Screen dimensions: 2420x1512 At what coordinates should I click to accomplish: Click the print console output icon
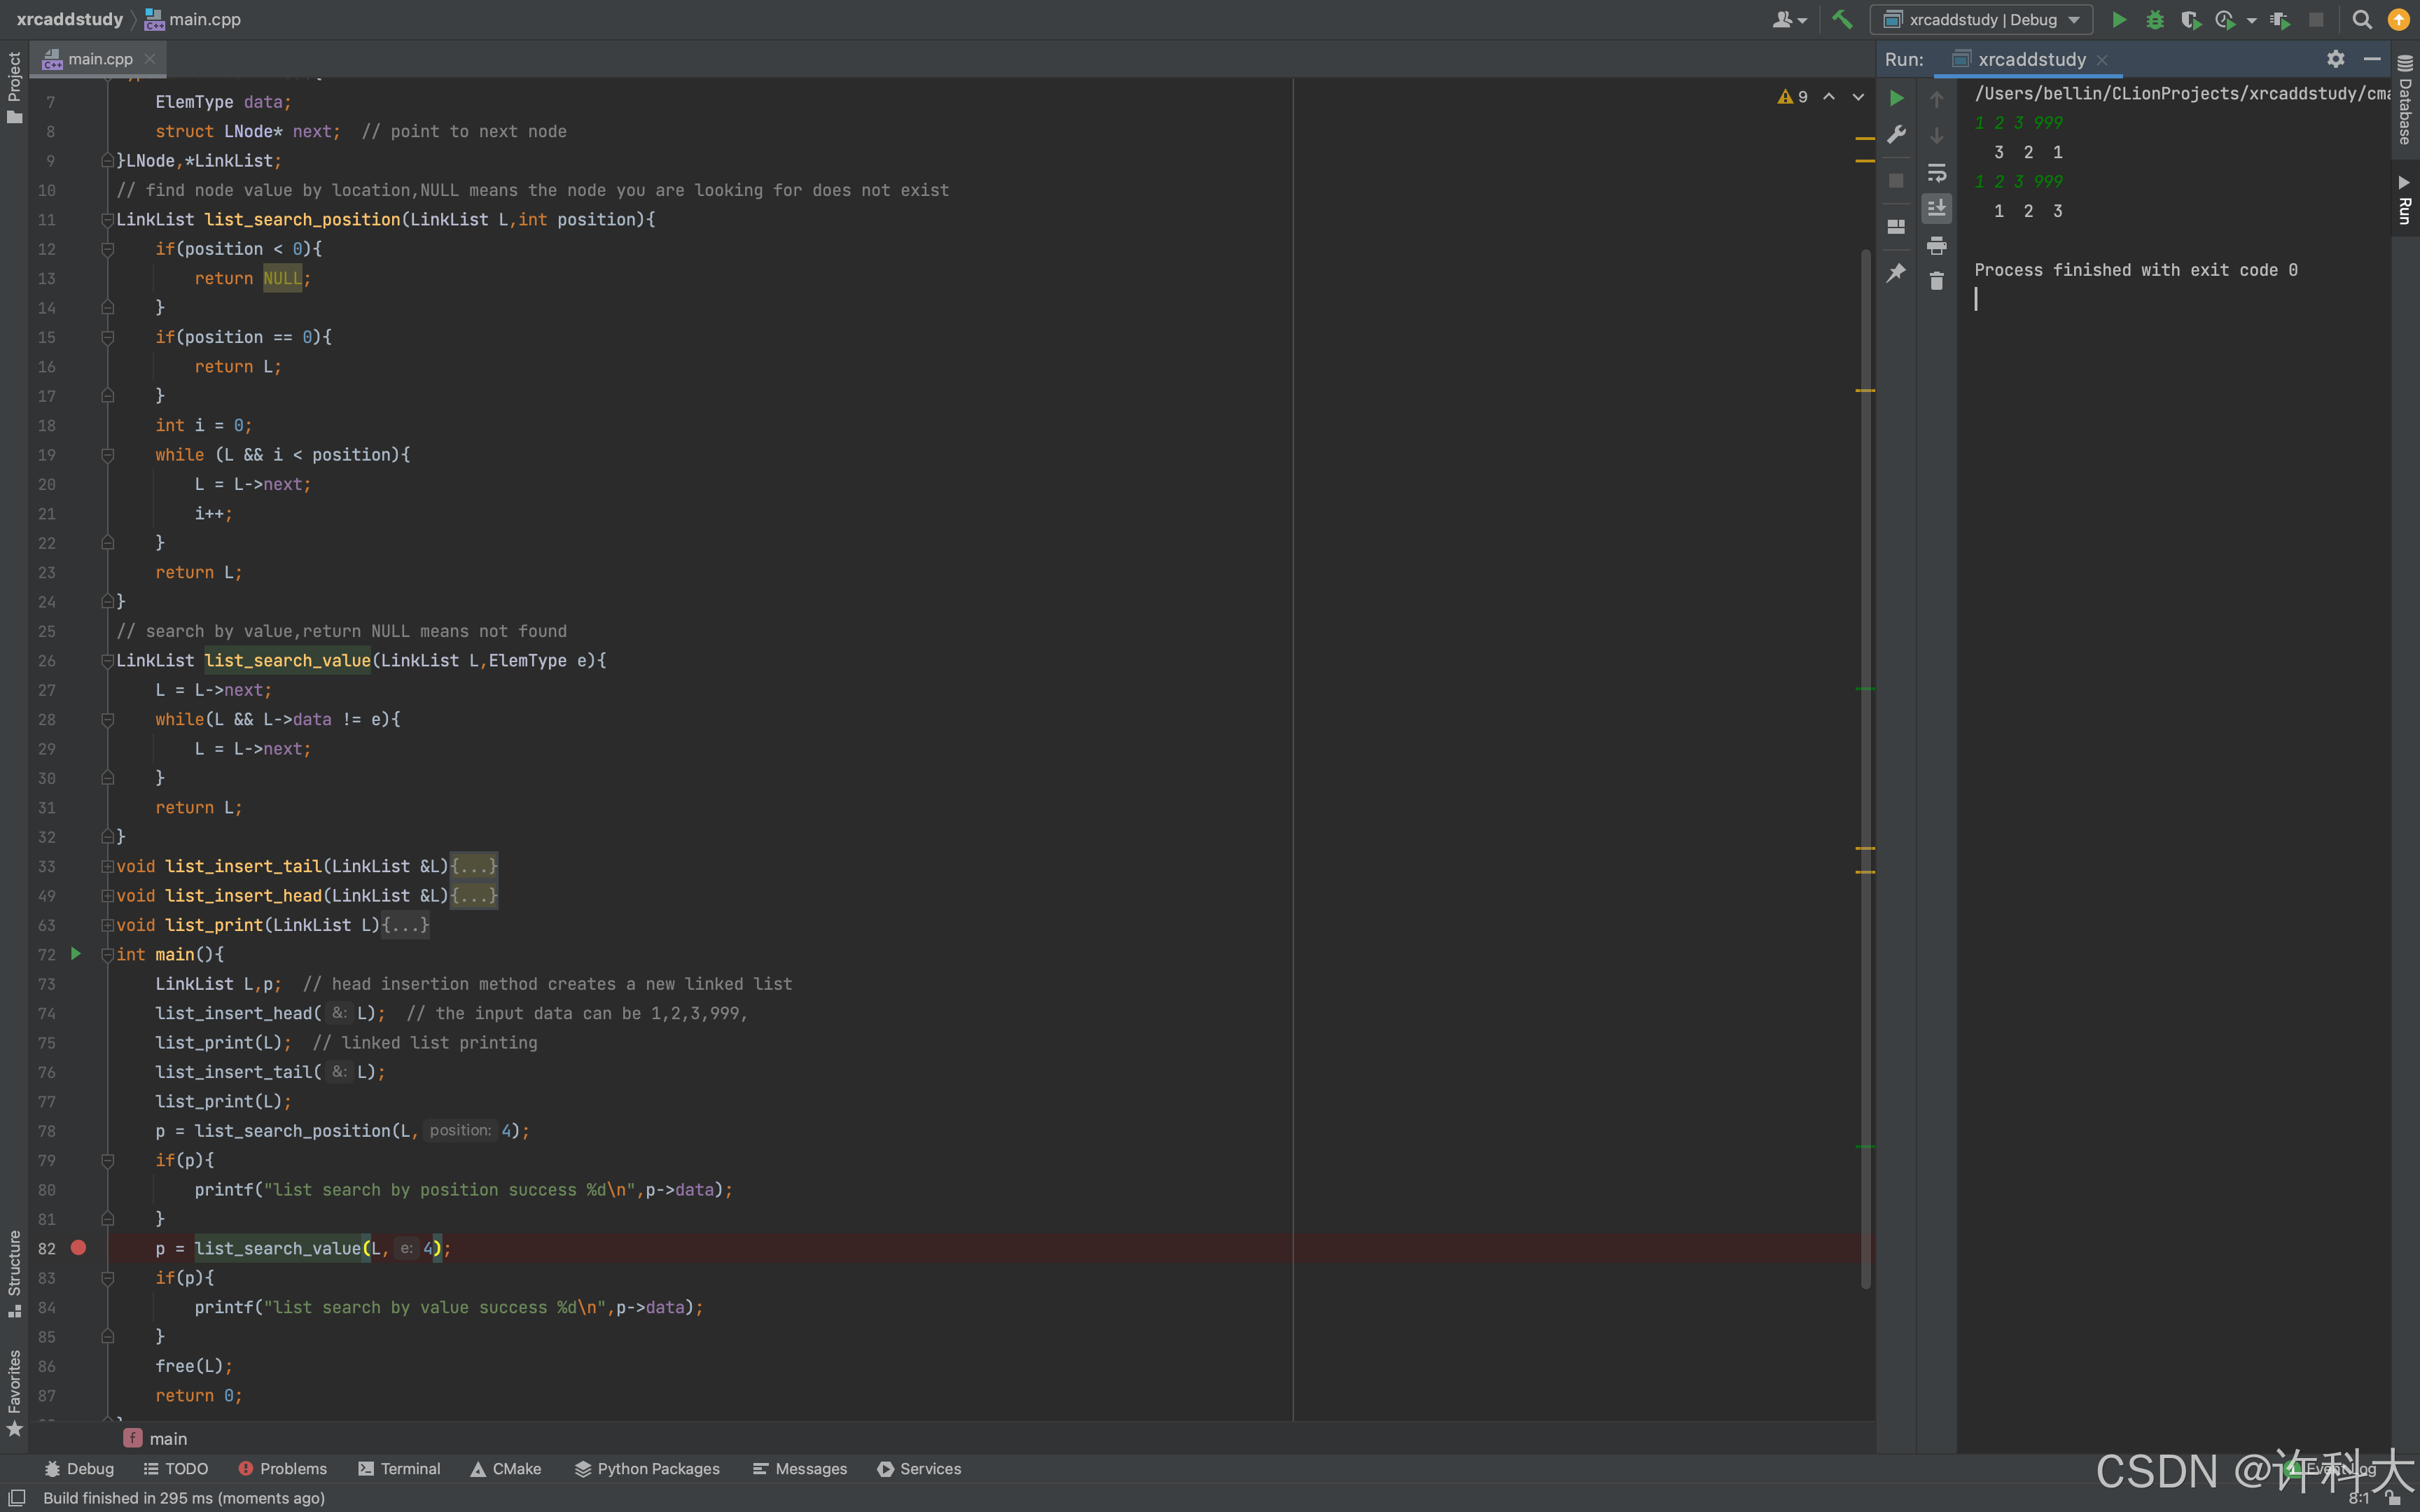[1937, 245]
